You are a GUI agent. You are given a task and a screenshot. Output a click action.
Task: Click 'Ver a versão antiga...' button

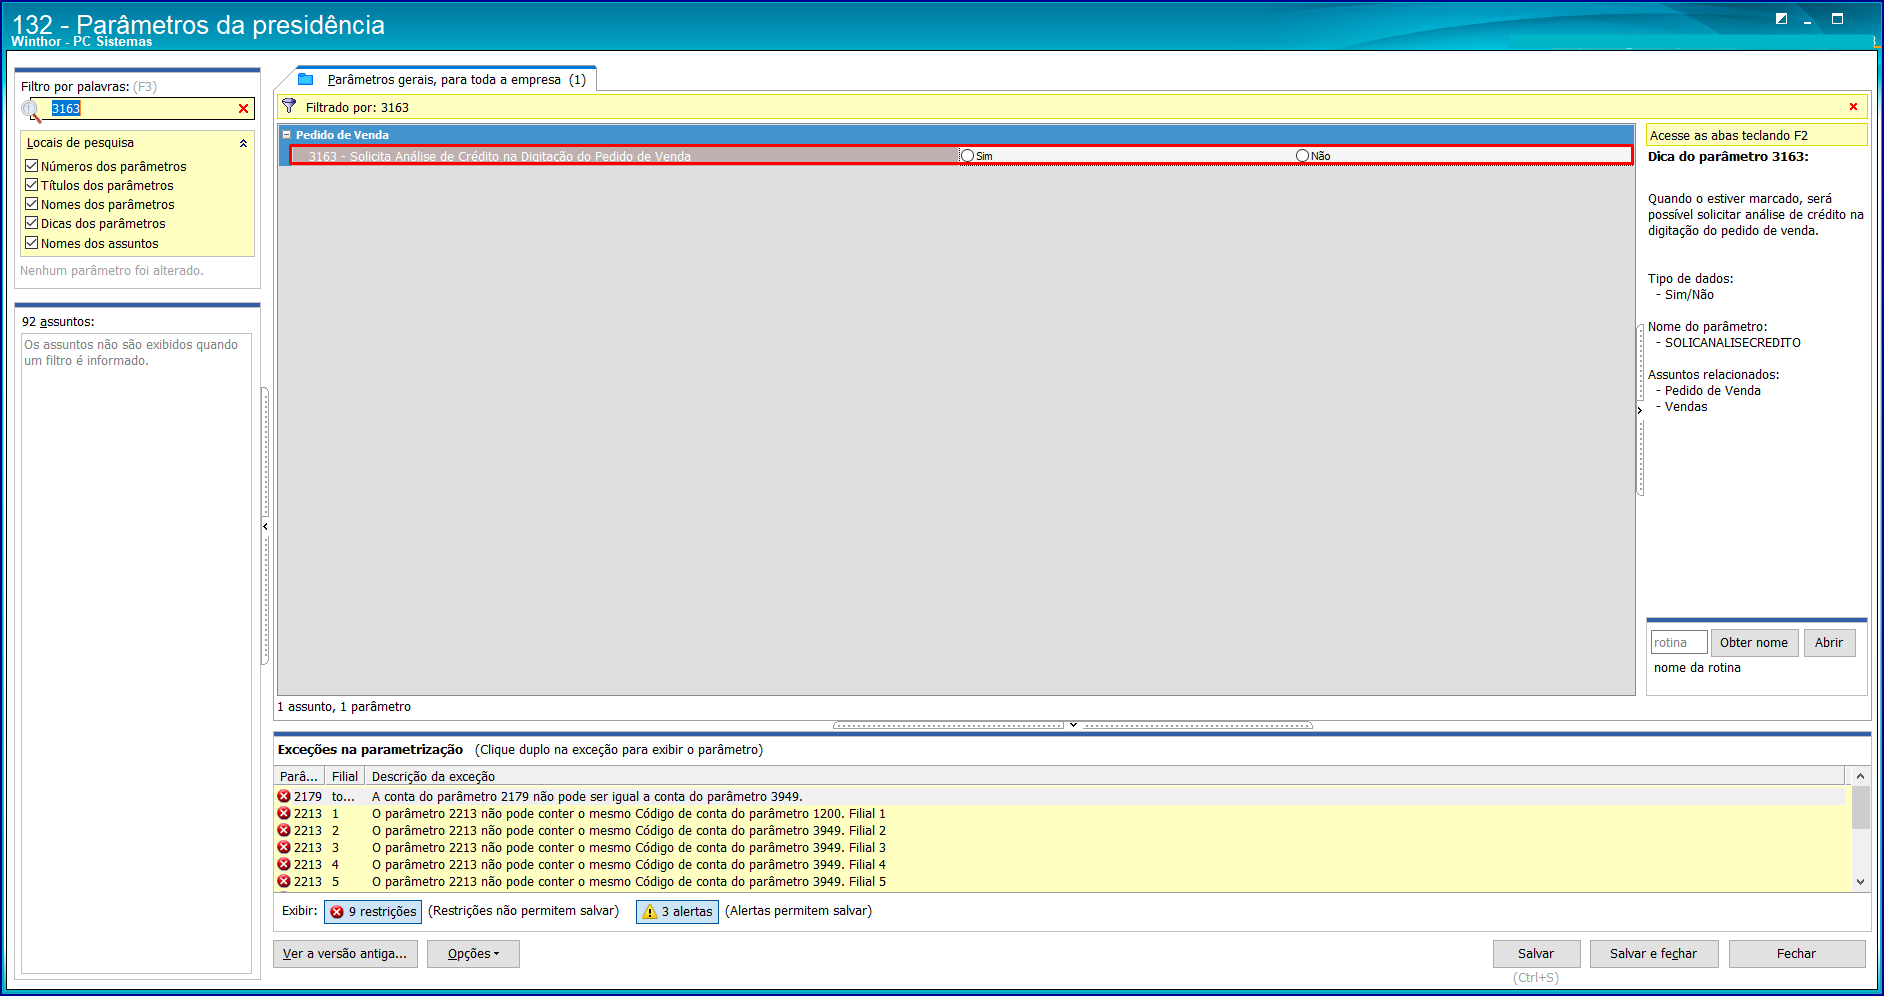pos(345,954)
